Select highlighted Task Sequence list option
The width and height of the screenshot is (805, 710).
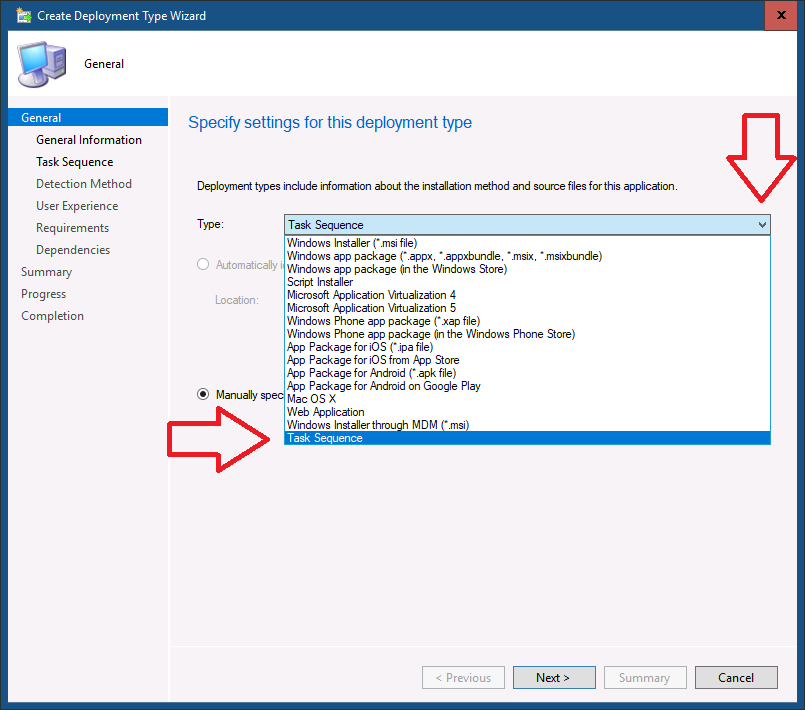click(527, 438)
